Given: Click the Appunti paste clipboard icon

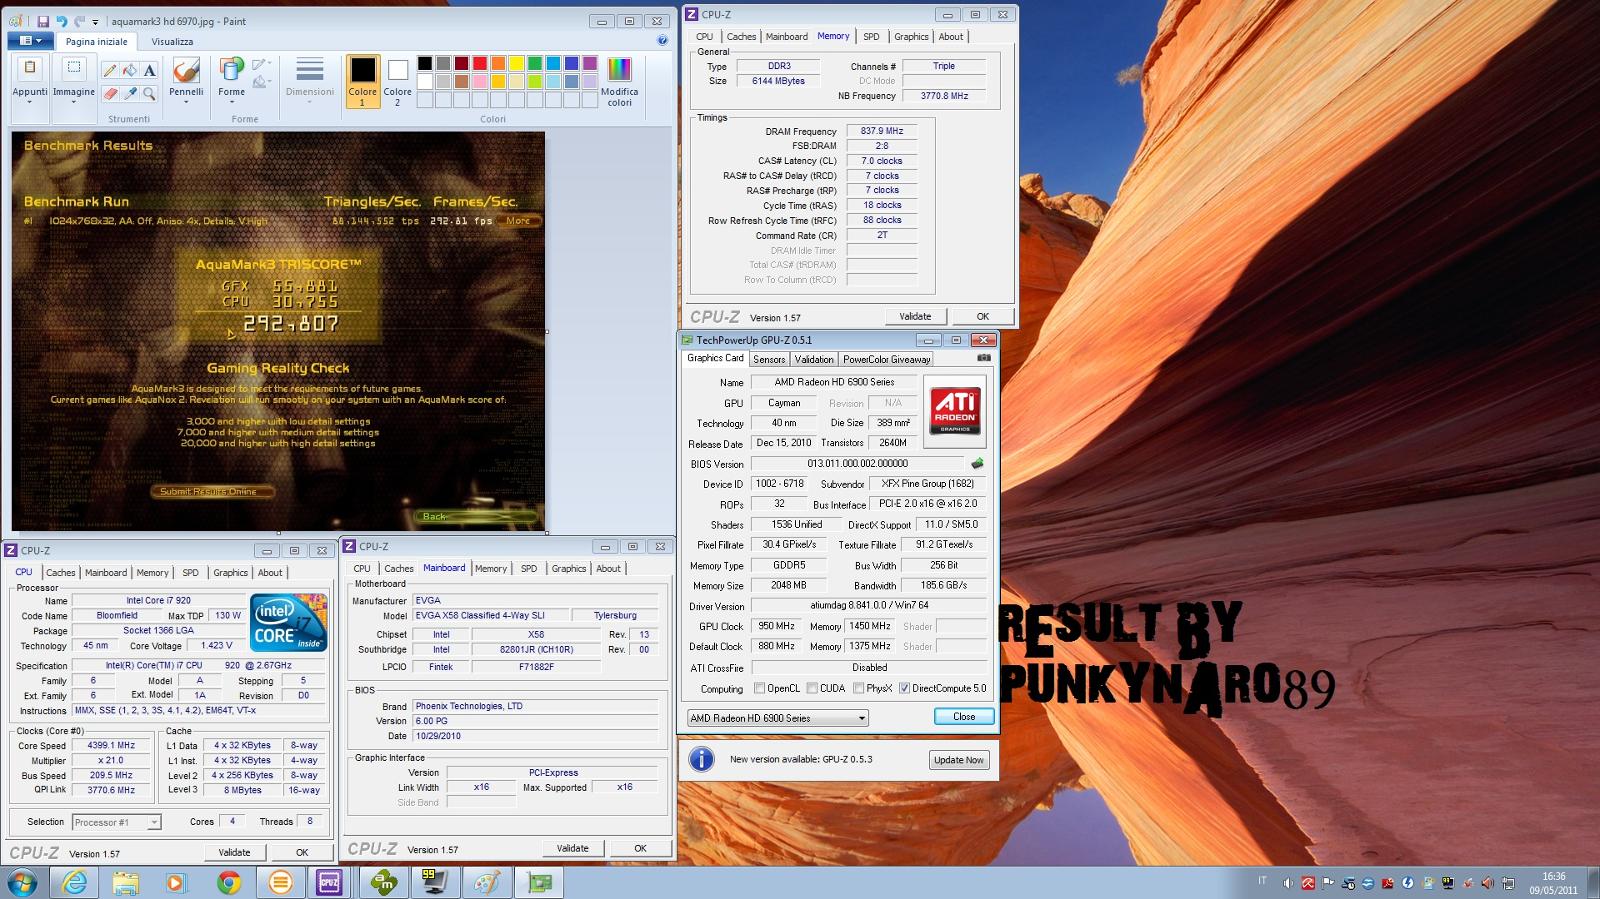Looking at the screenshot, I should click(30, 68).
